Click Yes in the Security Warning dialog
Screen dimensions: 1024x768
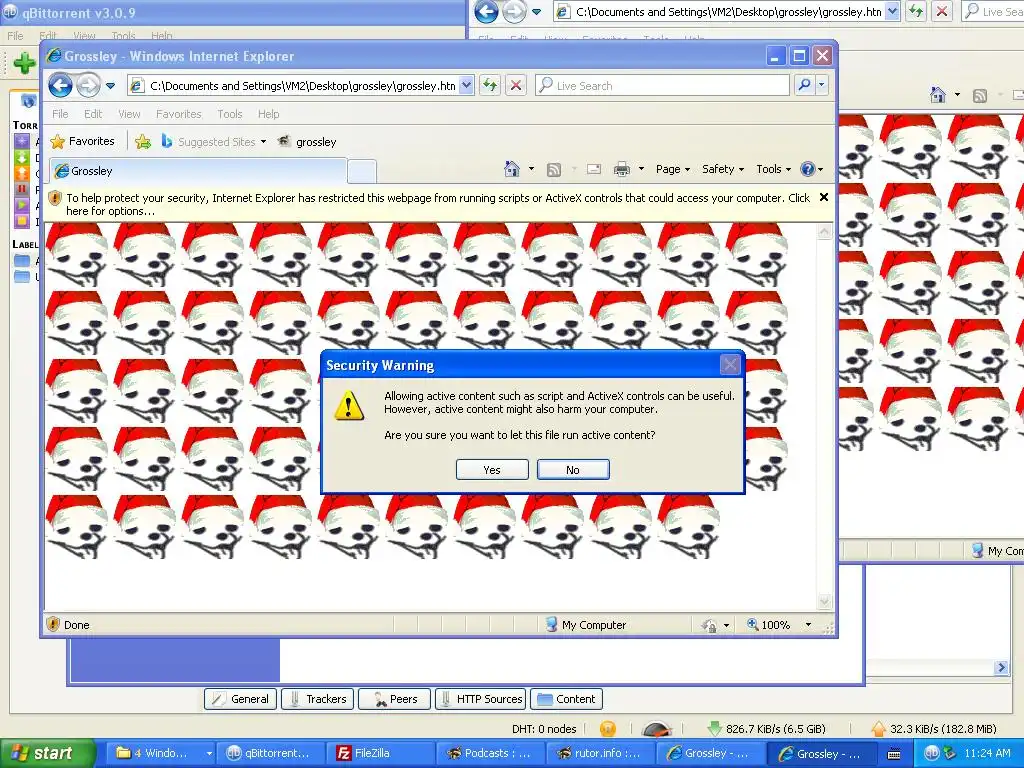coord(492,470)
